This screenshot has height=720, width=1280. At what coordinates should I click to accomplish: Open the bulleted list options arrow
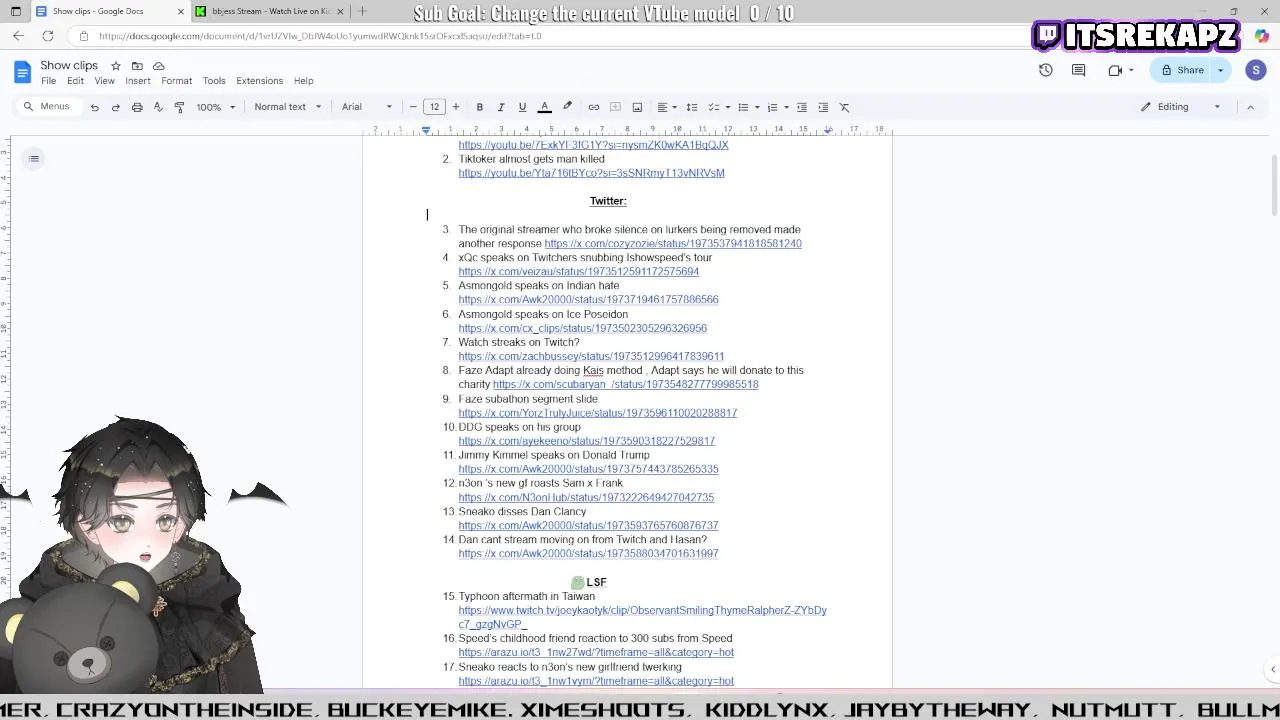[758, 107]
